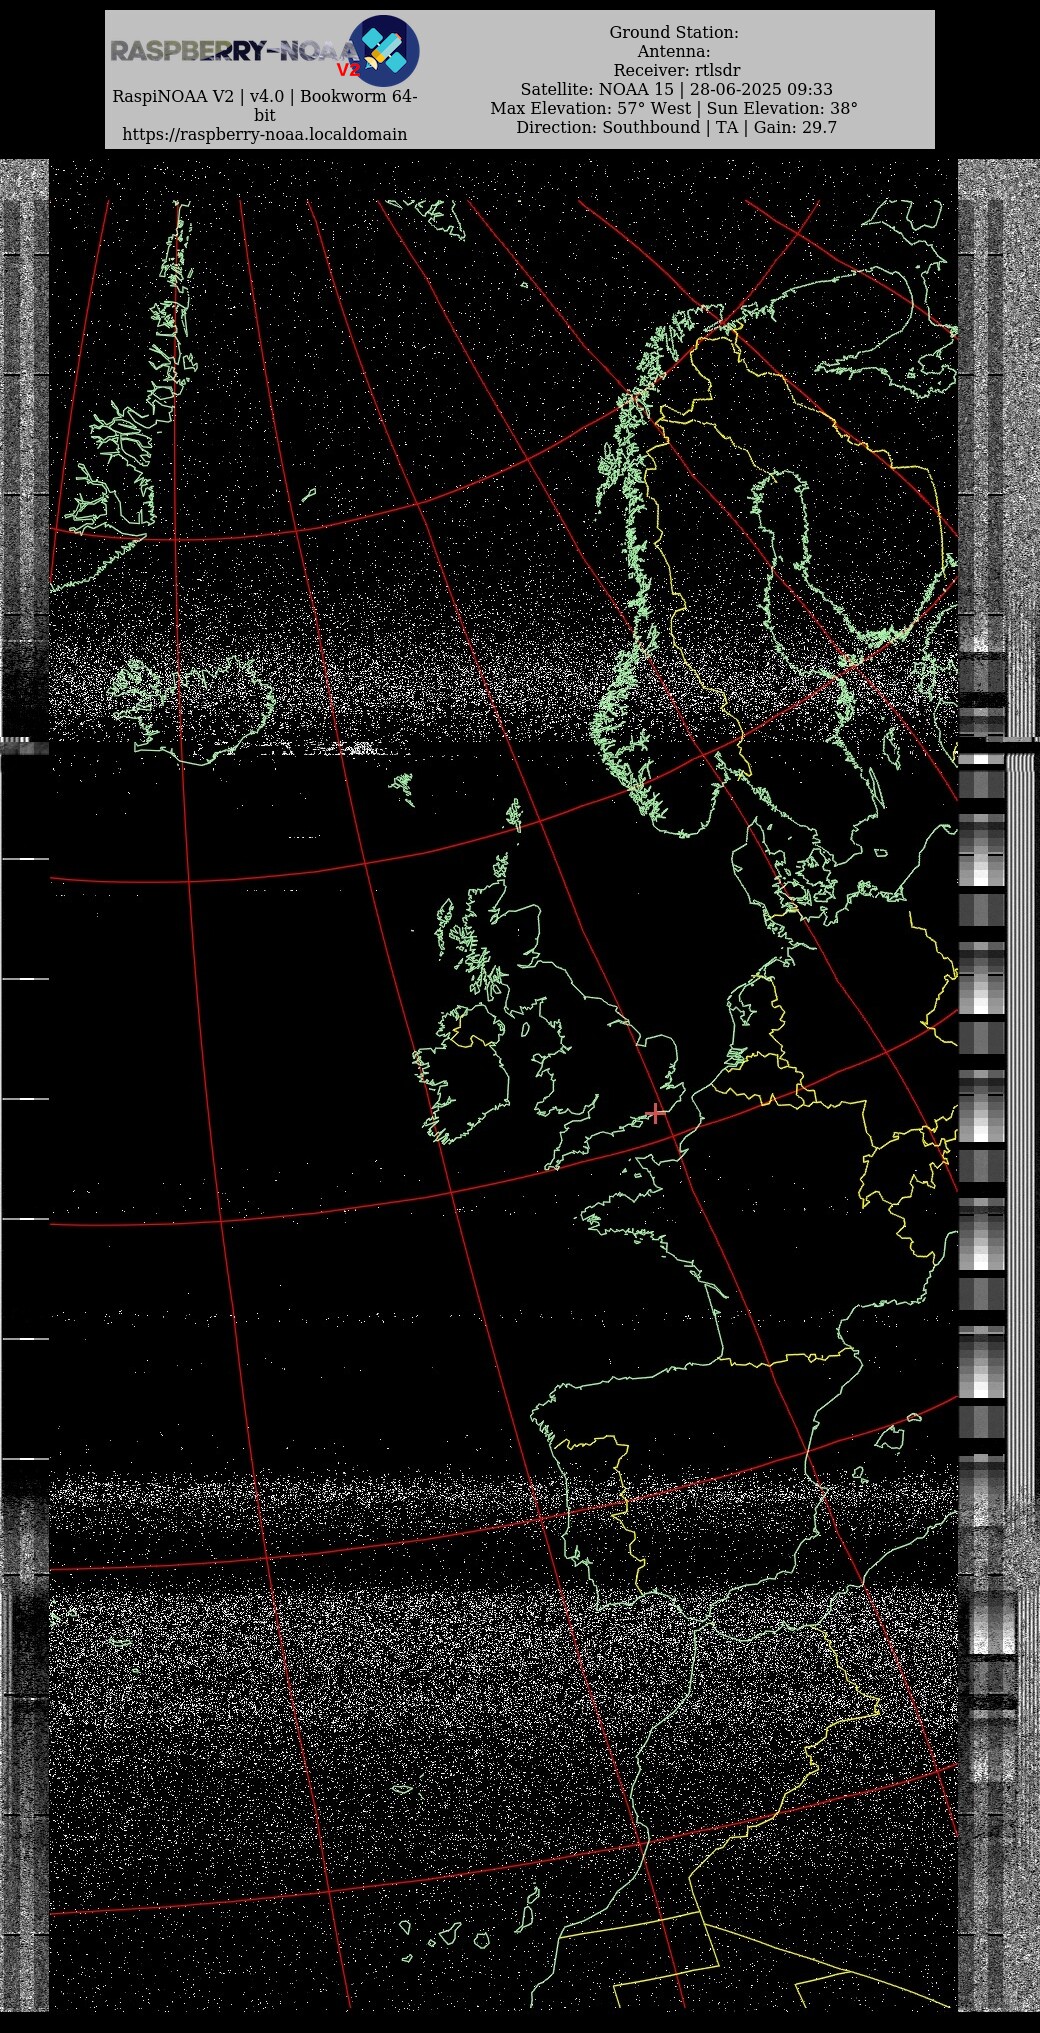The image size is (1040, 2033).
Task: Select the 'Receiver: rtlsdr' line
Action: [x=676, y=71]
